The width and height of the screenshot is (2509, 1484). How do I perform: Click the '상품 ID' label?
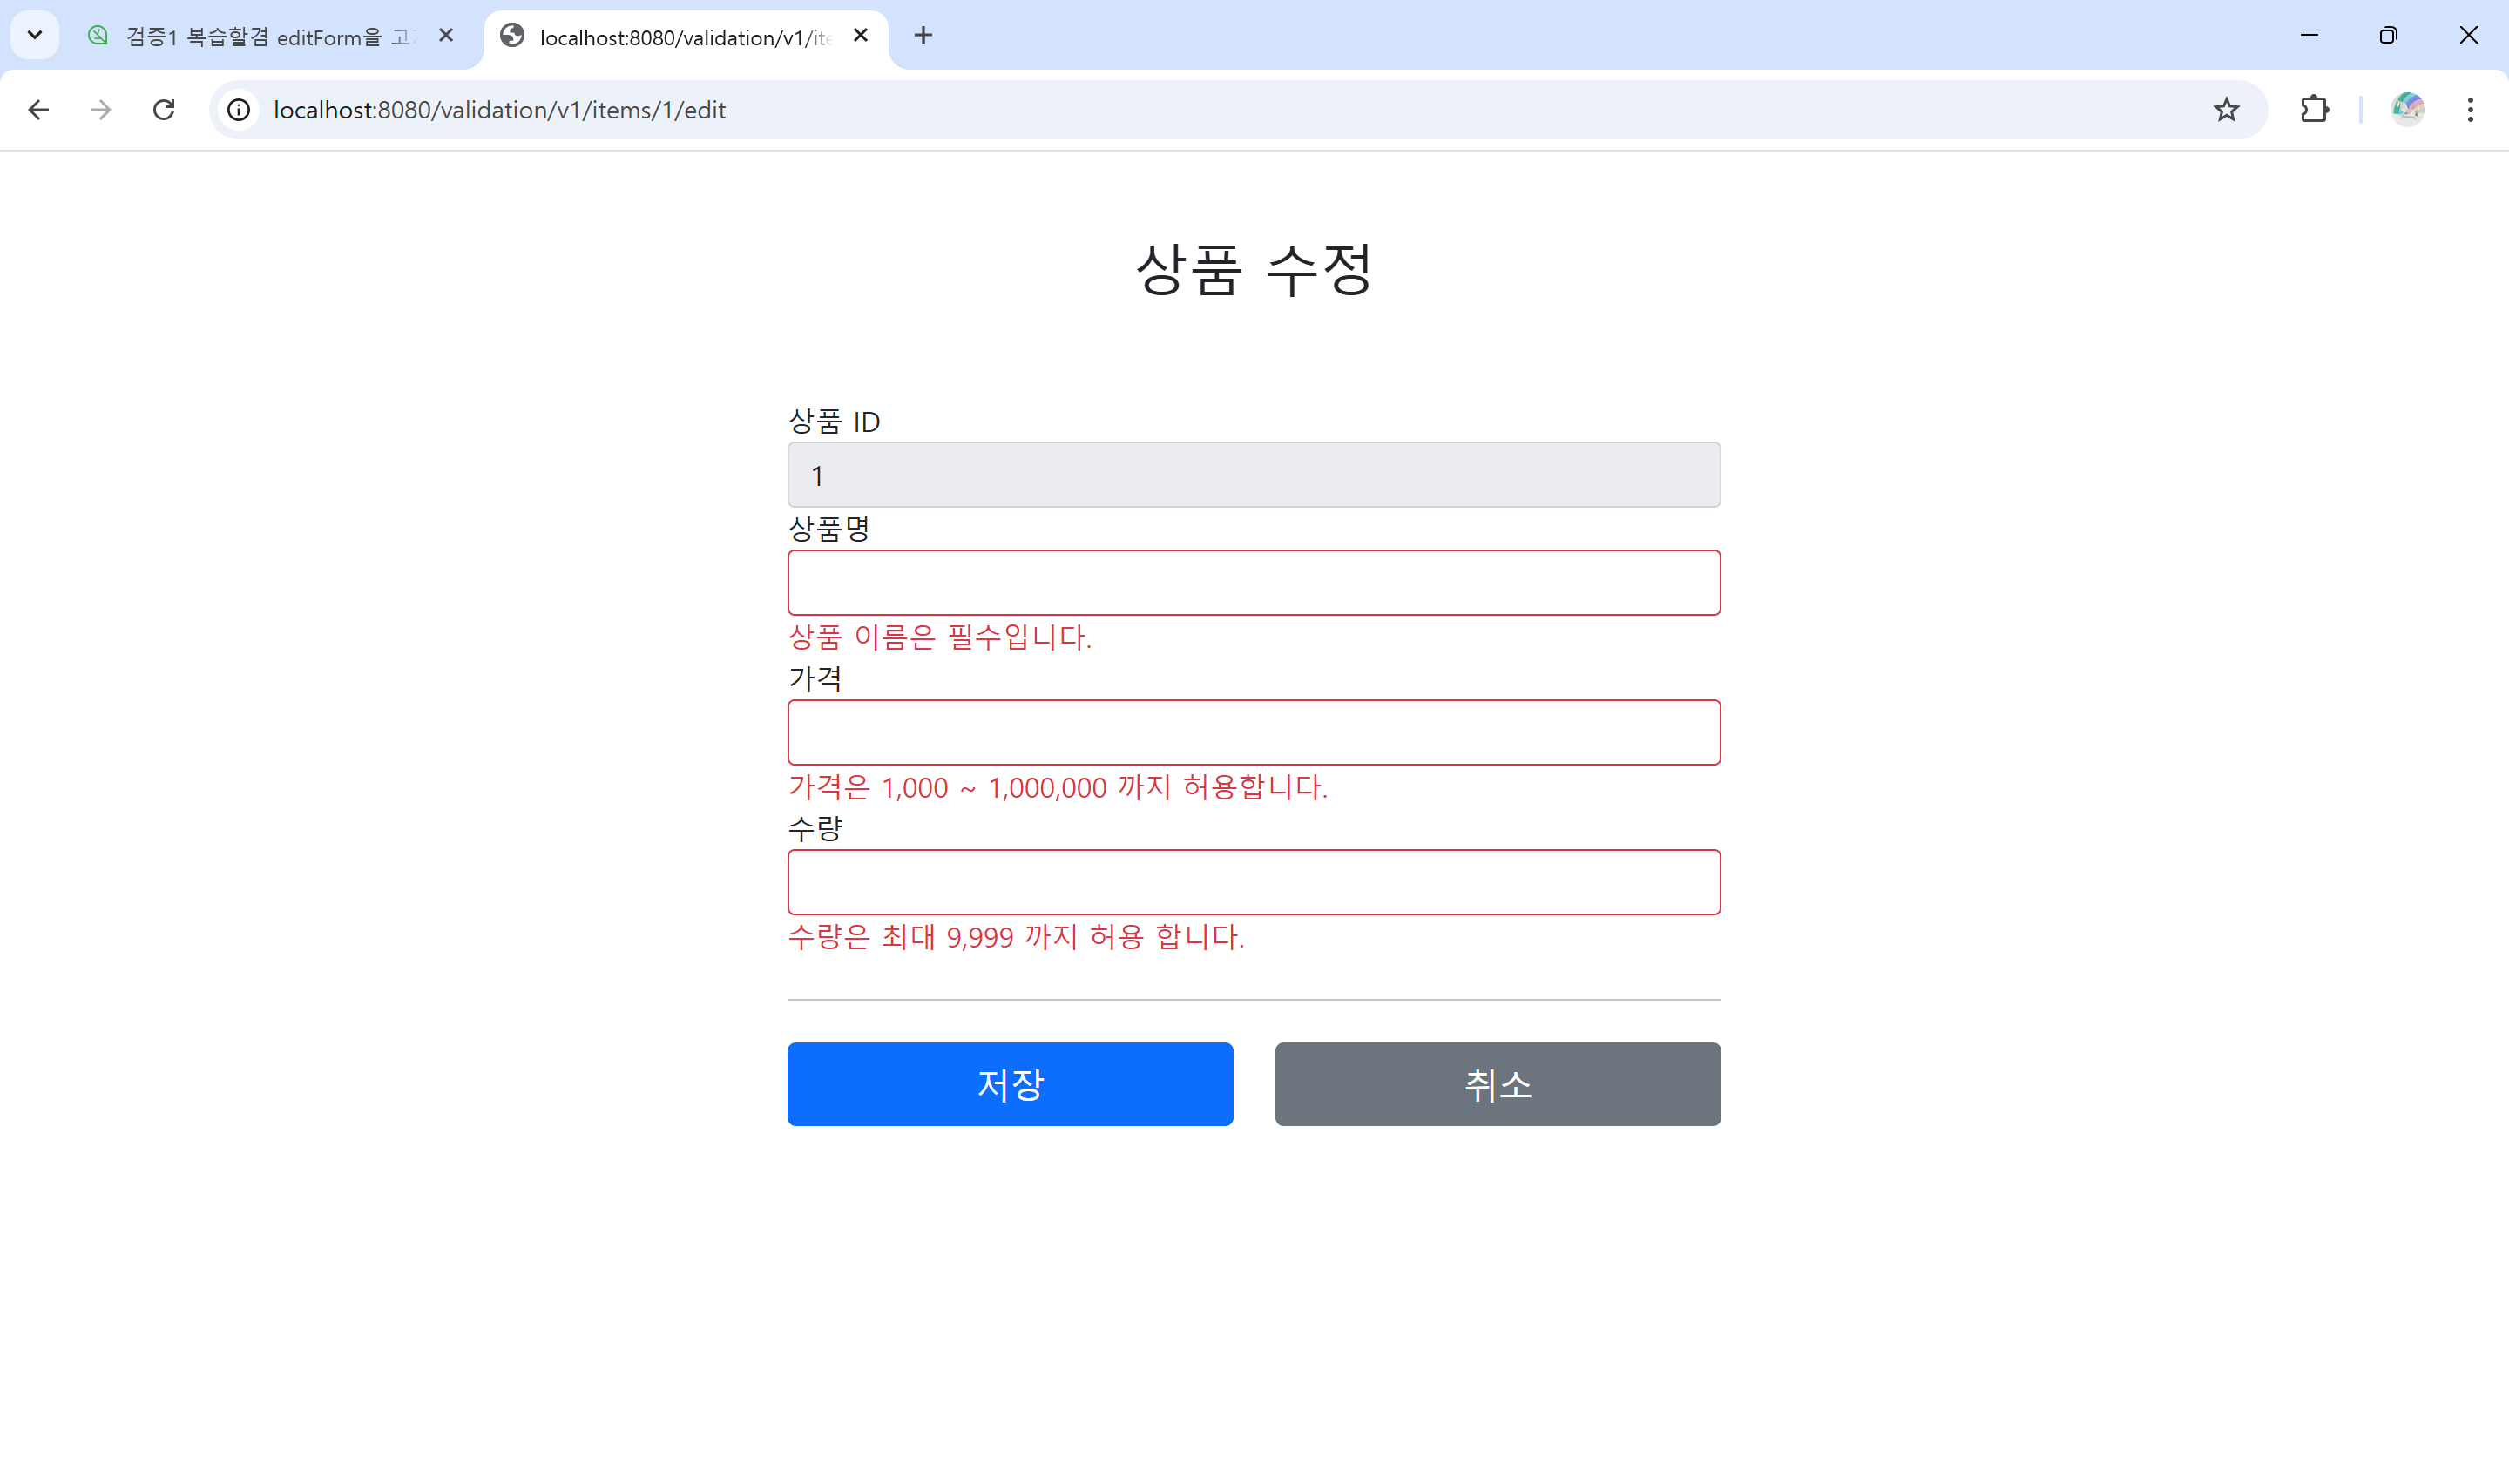coord(834,422)
